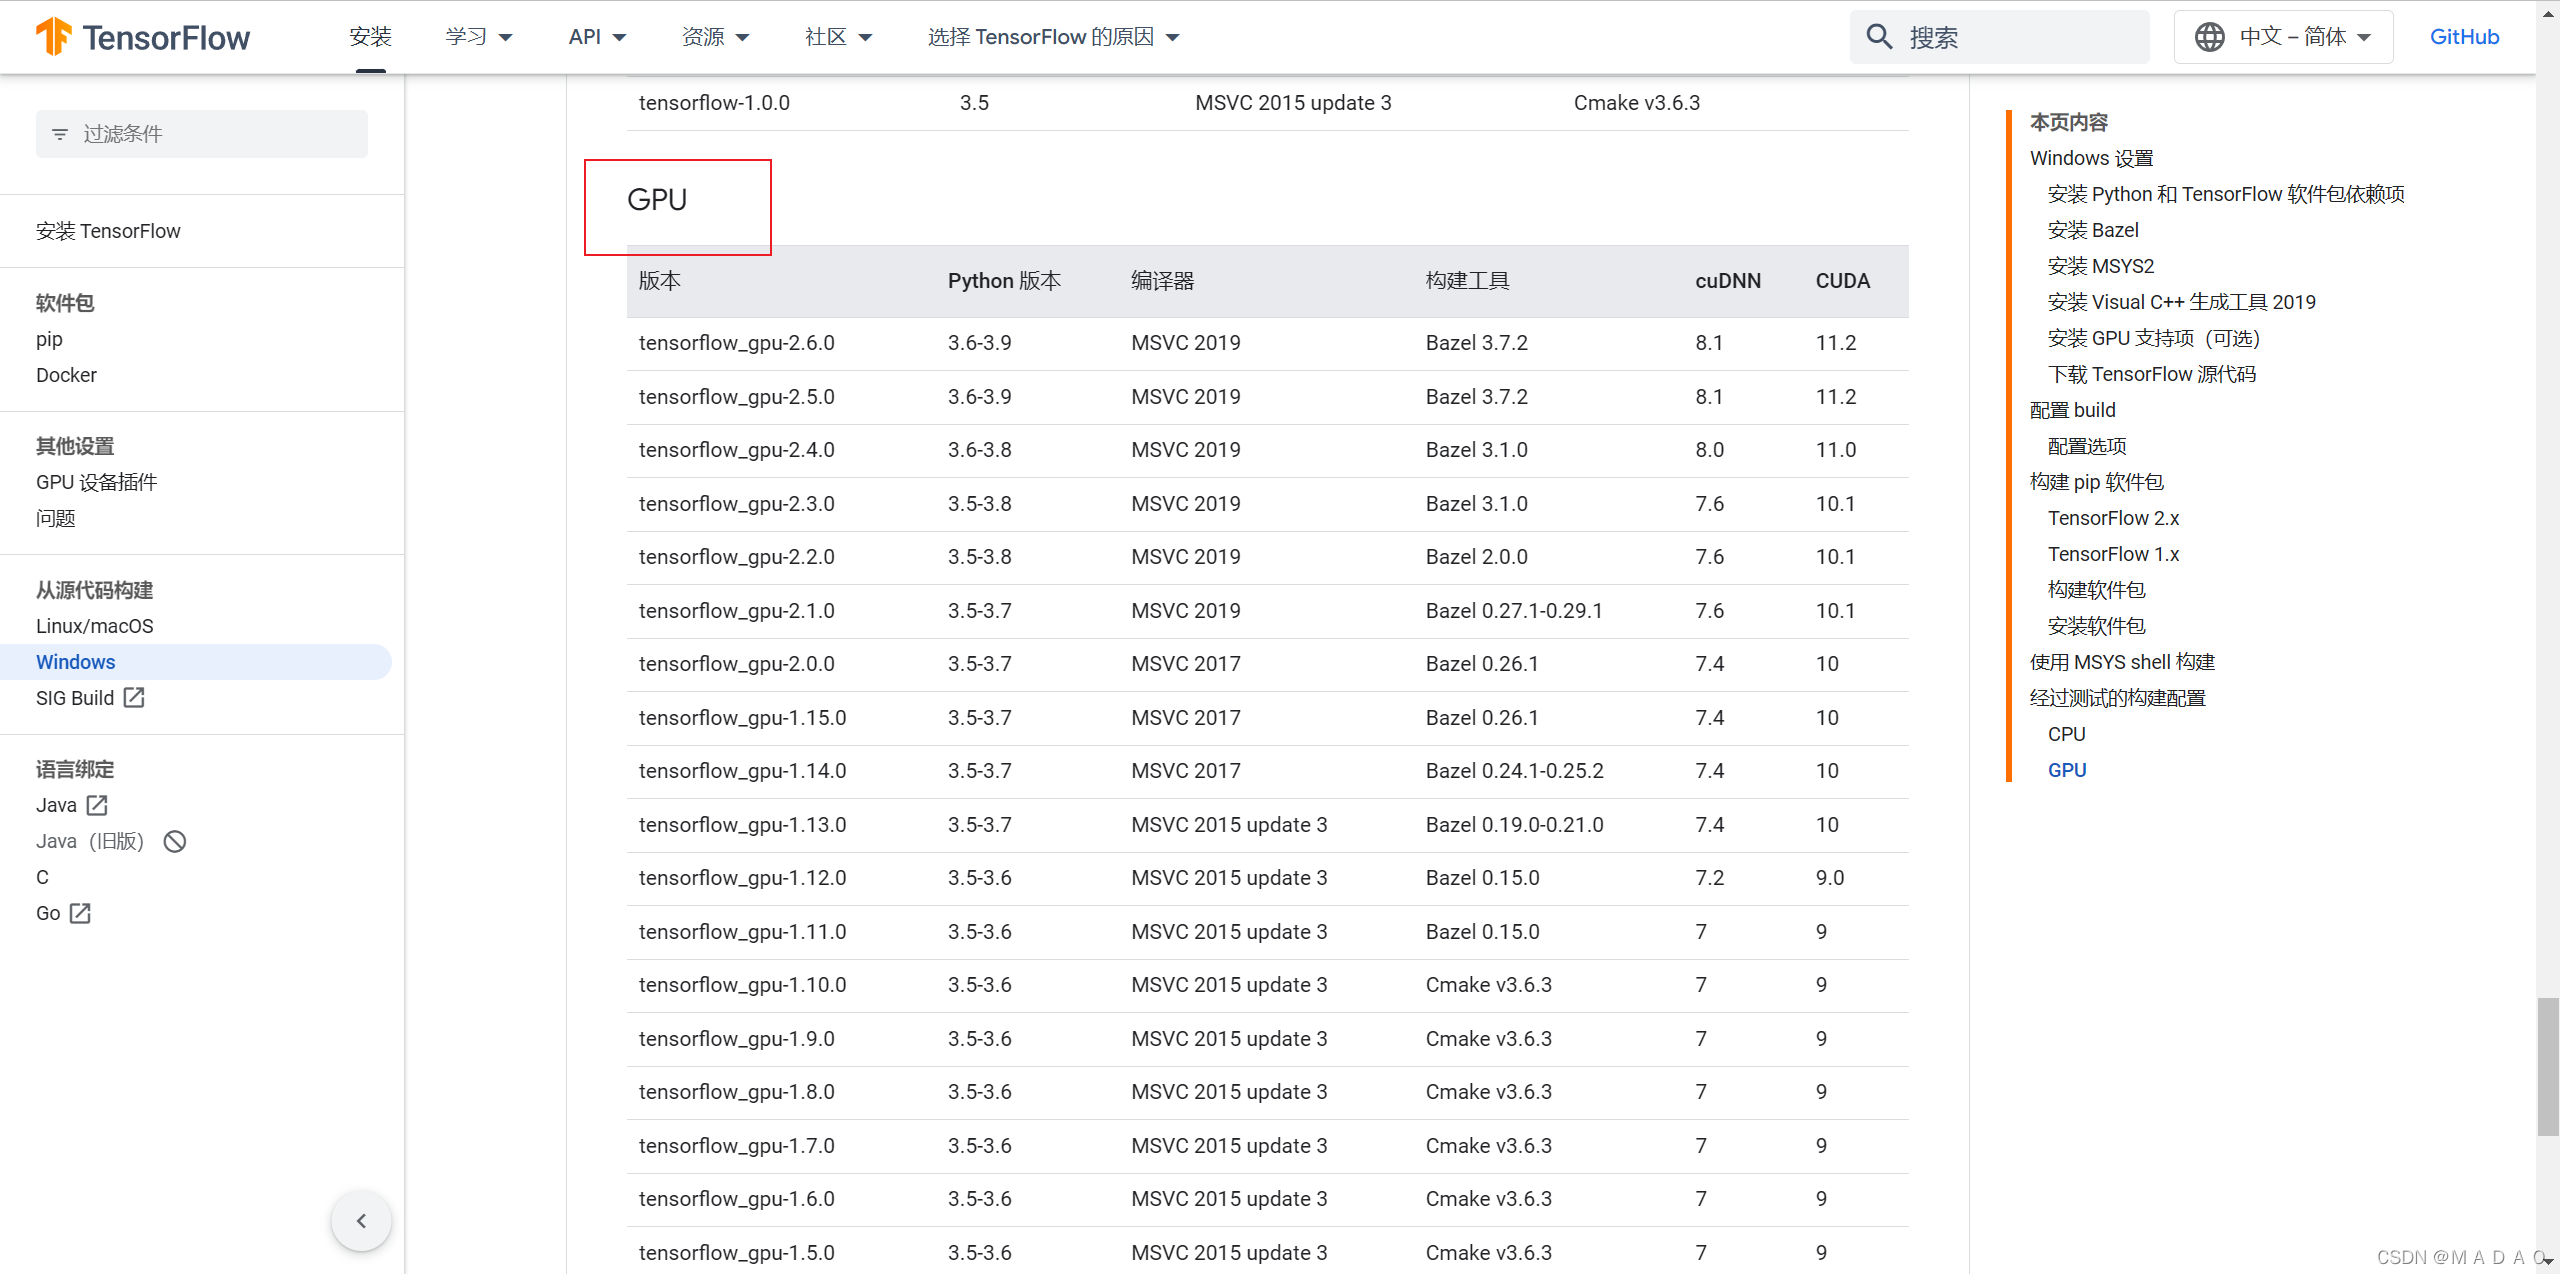Jump to TensorFlow 2.x section
Image resolution: width=2560 pixels, height=1274 pixels.
coord(2113,518)
